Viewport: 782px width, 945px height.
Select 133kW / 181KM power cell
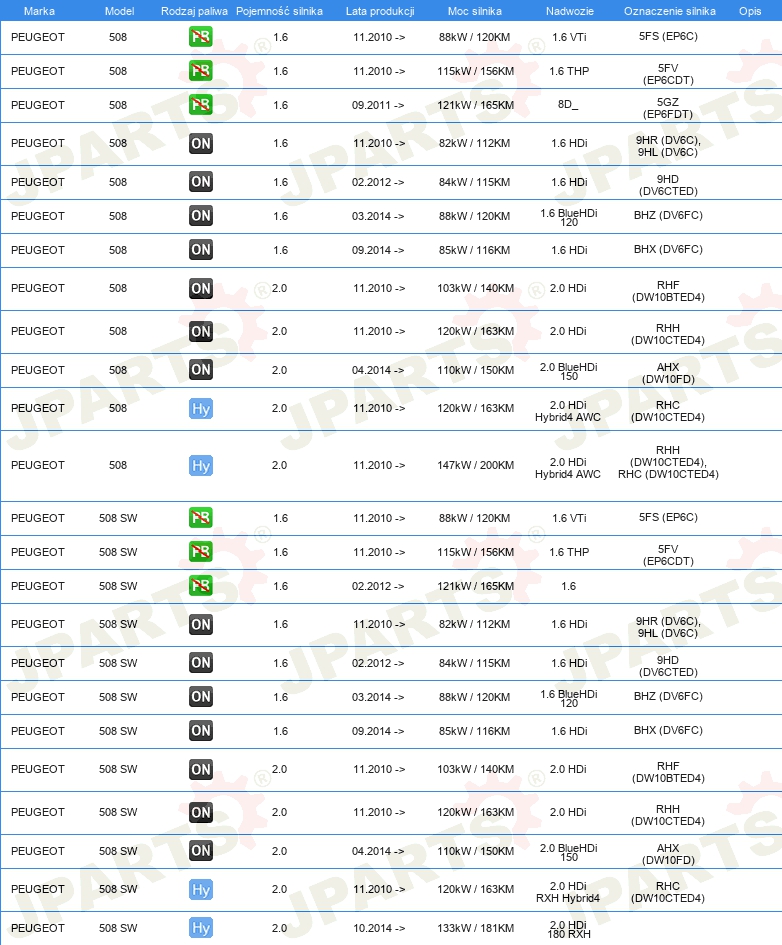(475, 928)
